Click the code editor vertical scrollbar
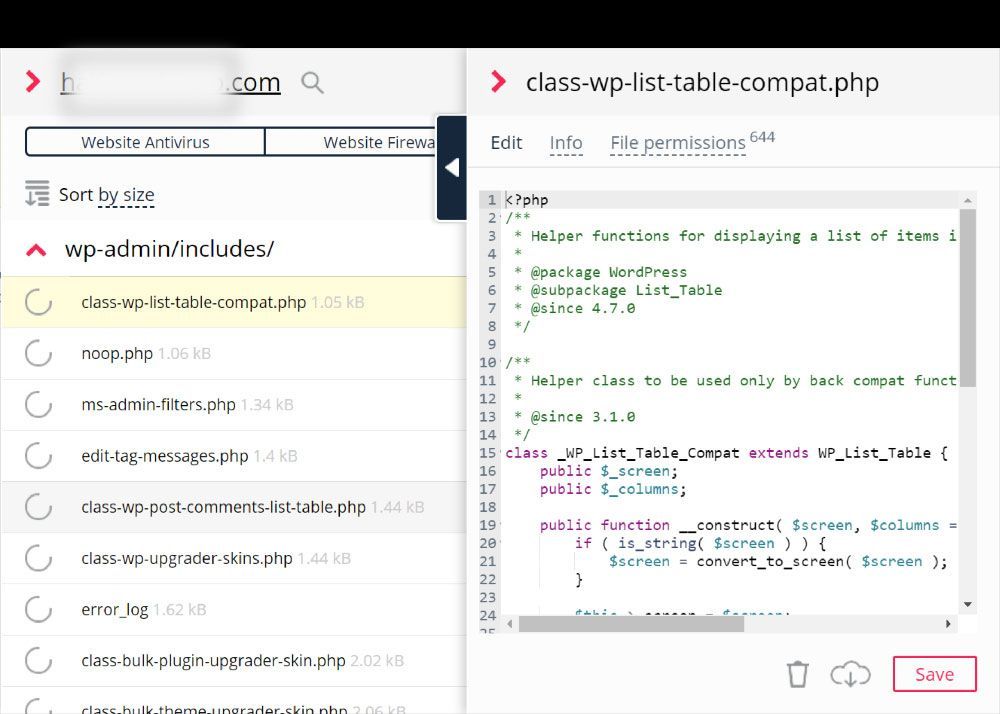This screenshot has width=1000, height=714. [967, 290]
